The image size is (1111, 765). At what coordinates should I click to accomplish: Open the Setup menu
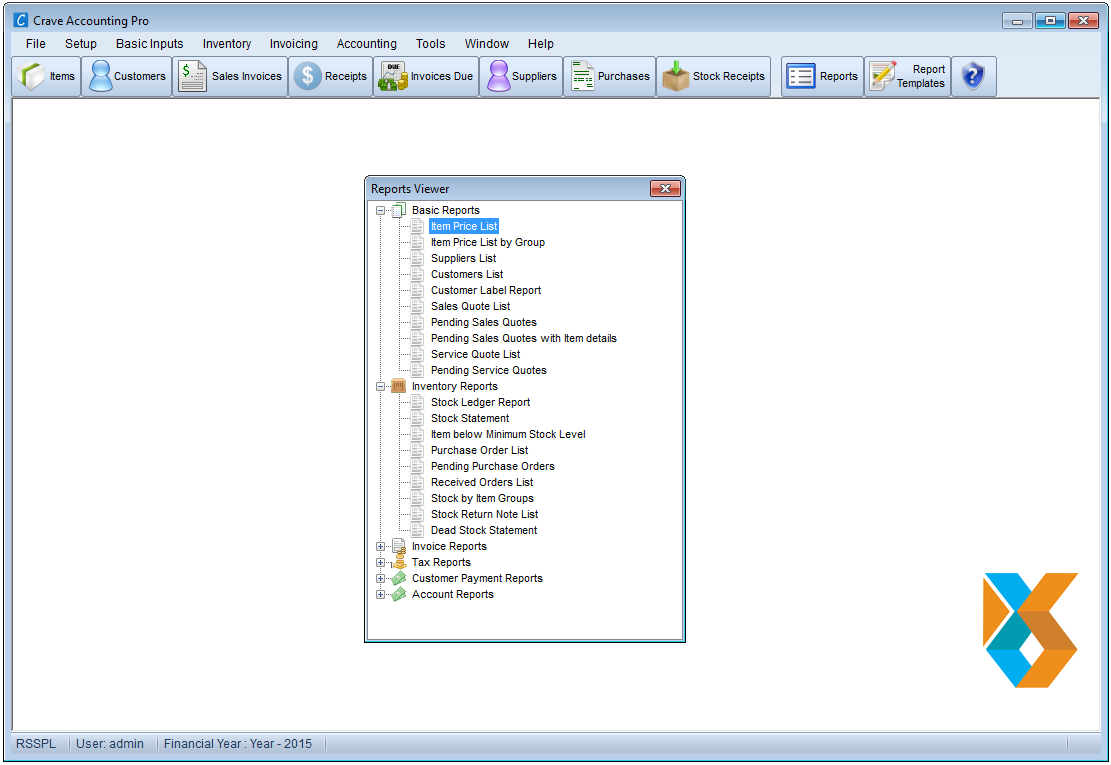(81, 44)
